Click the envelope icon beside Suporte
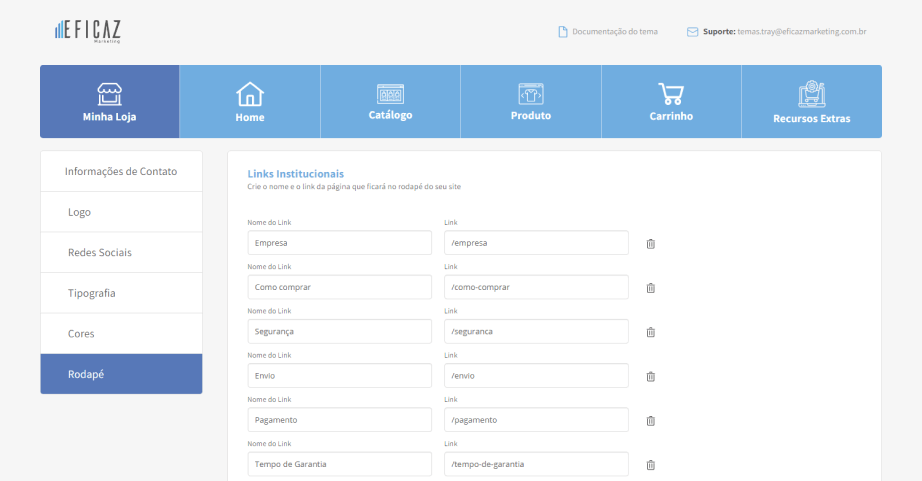Viewport: 922px width, 481px height. 693,32
